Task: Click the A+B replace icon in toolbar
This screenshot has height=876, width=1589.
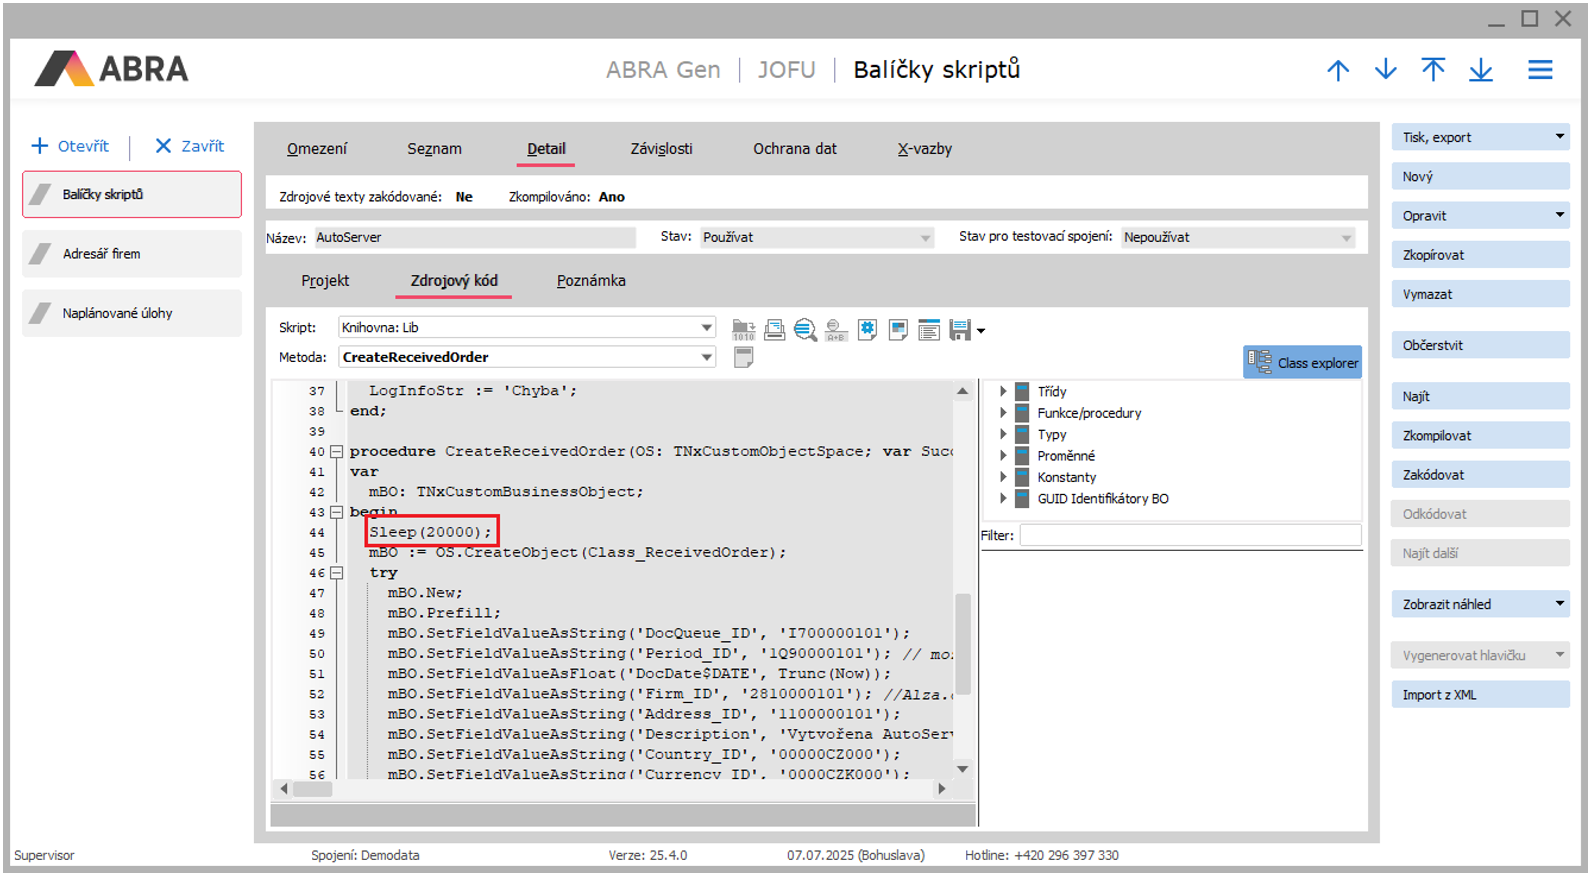Action: pos(836,330)
